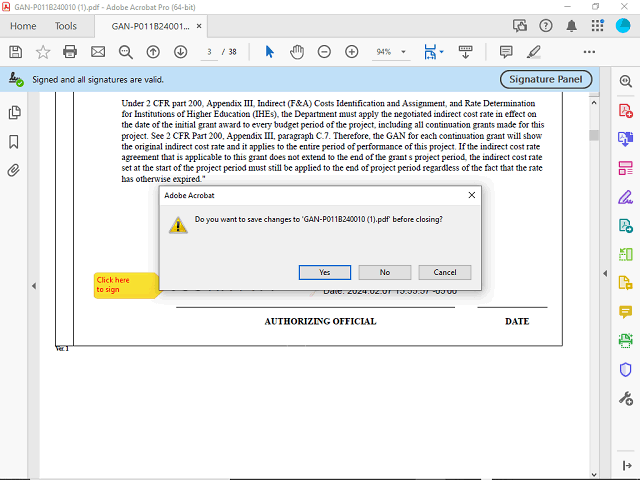This screenshot has width=640, height=480.
Task: Send file by email envelope icon
Action: coord(98,52)
